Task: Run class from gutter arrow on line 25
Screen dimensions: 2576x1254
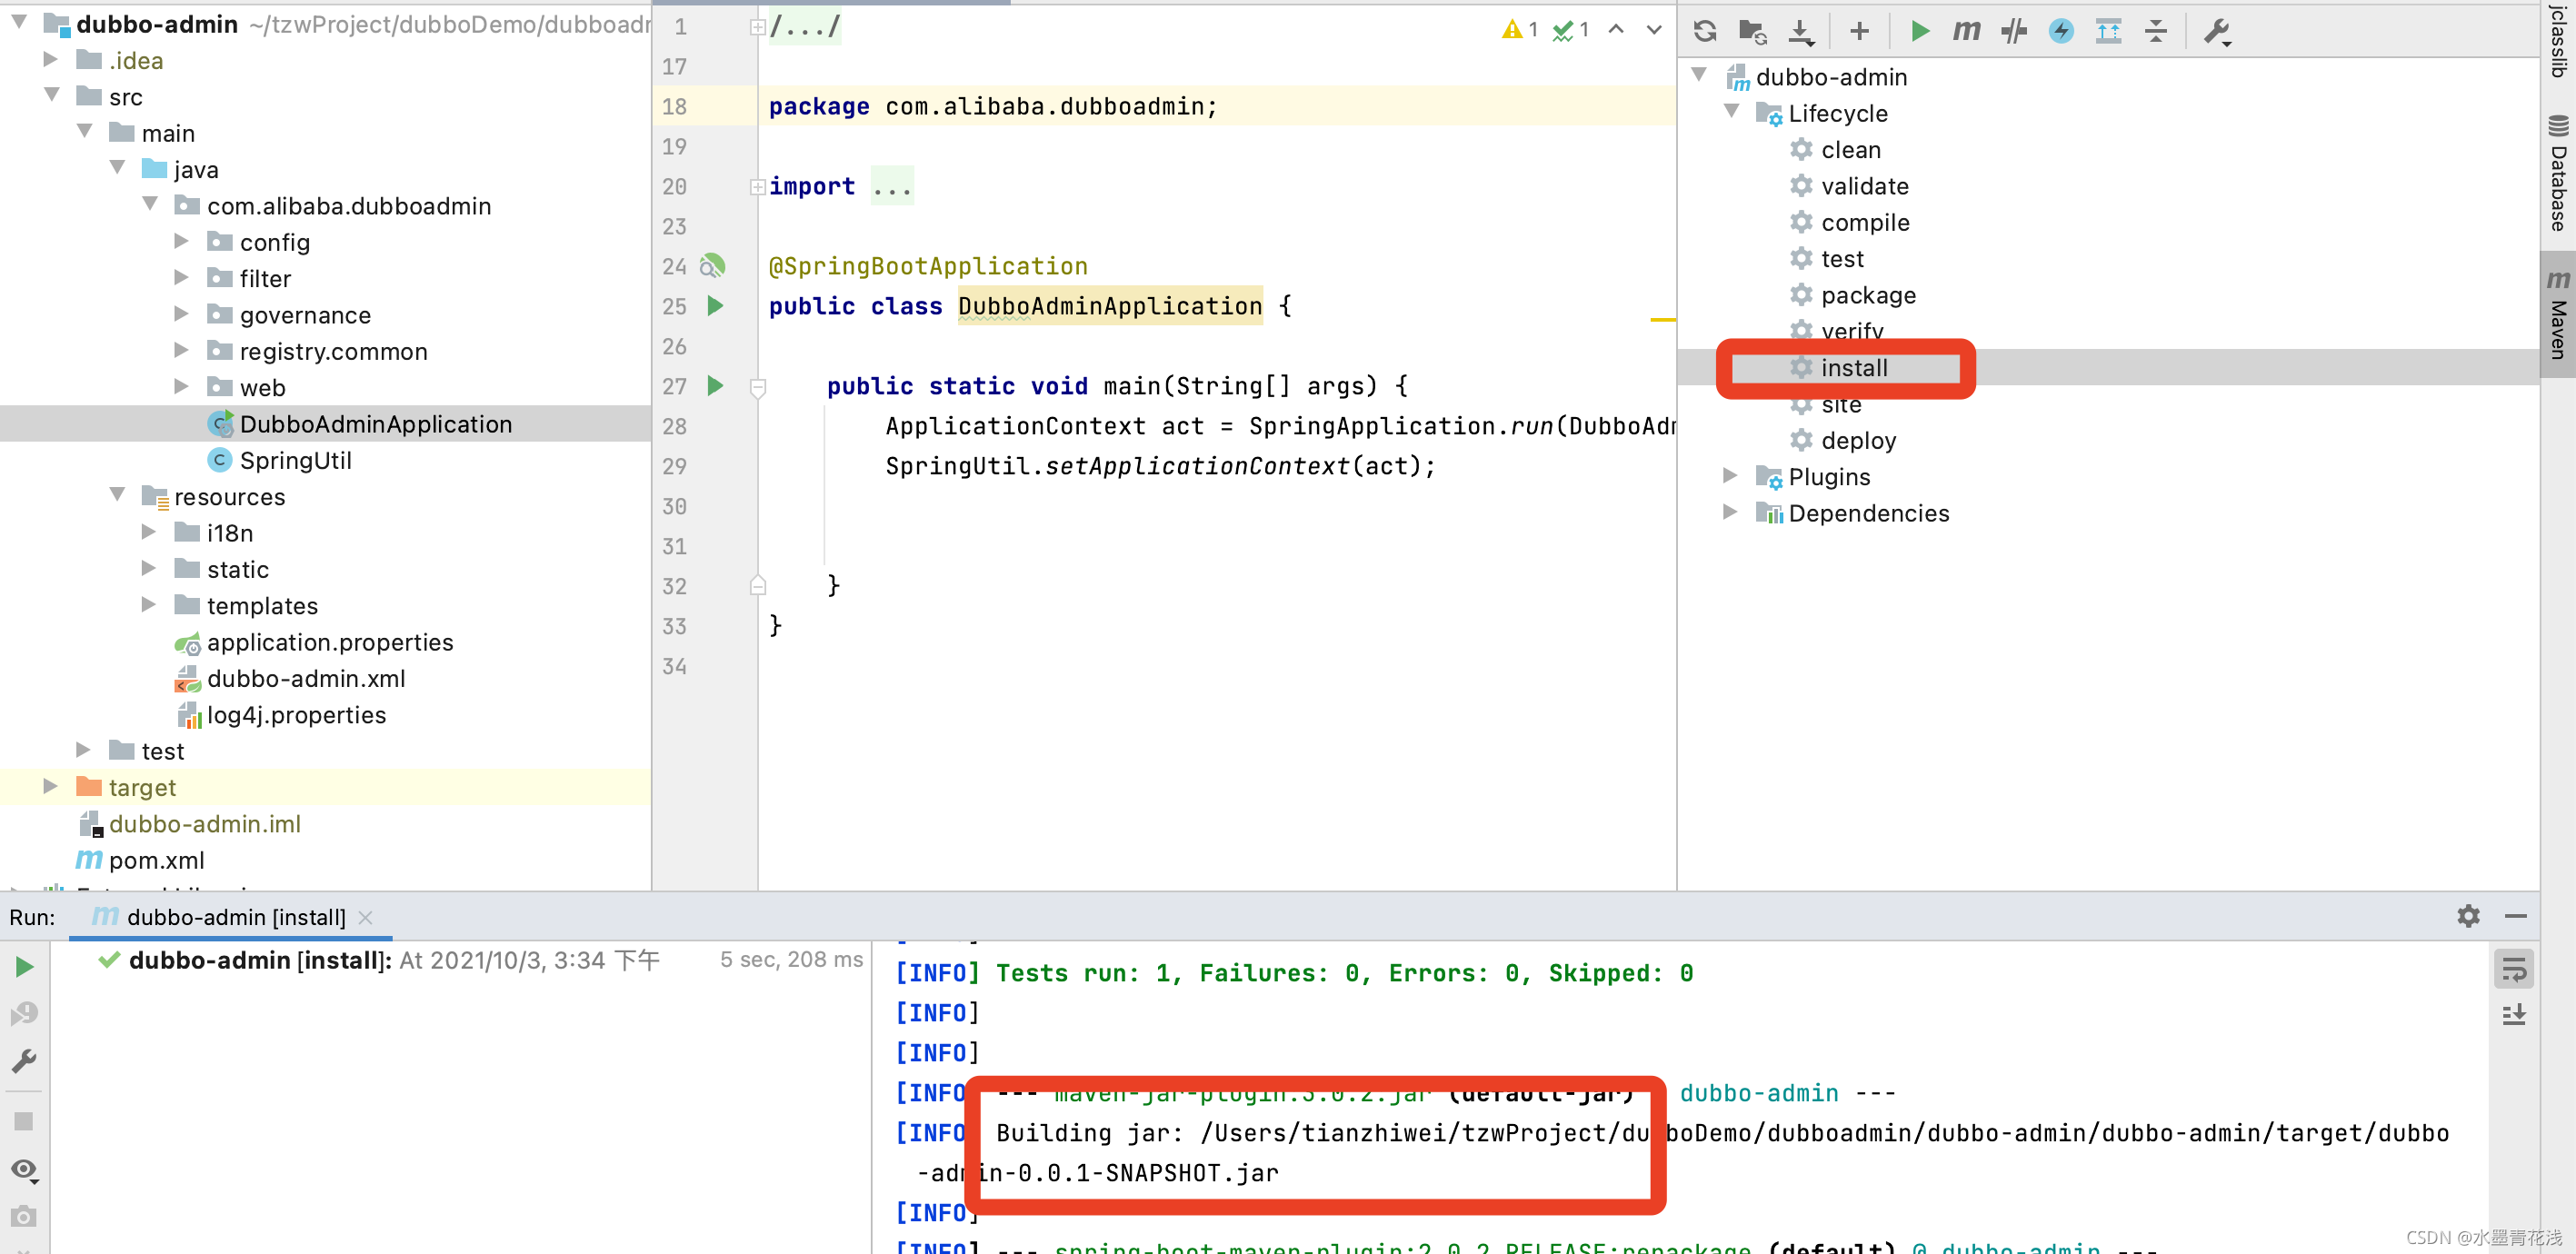Action: 715,305
